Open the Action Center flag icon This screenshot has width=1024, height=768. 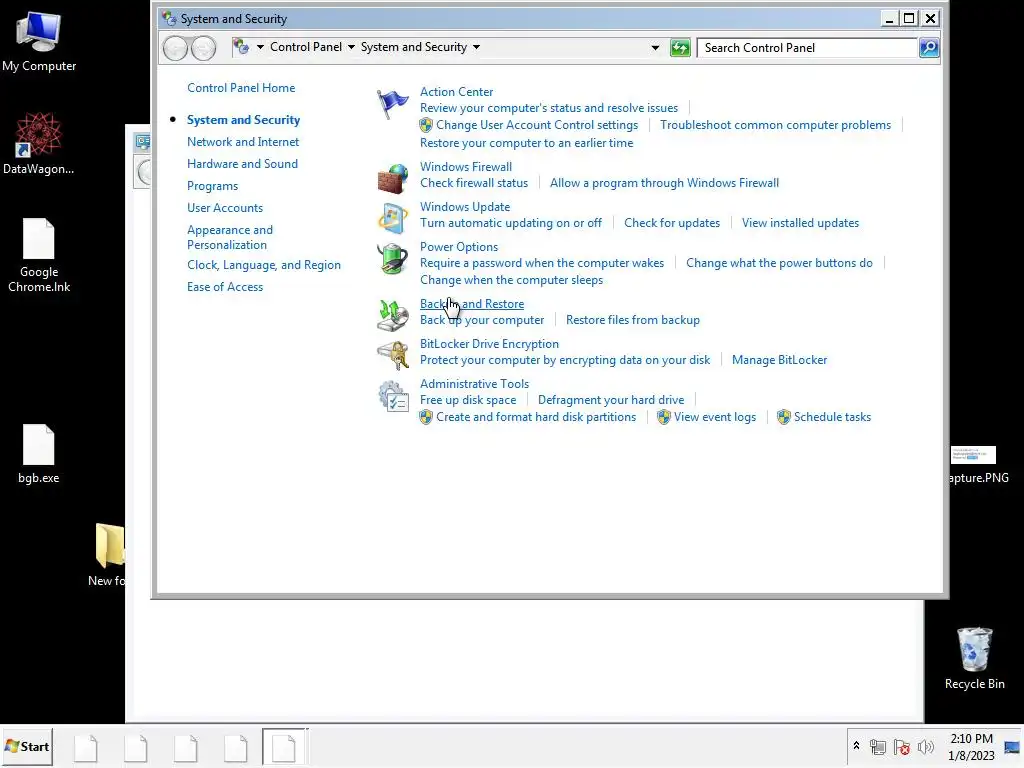(x=392, y=104)
